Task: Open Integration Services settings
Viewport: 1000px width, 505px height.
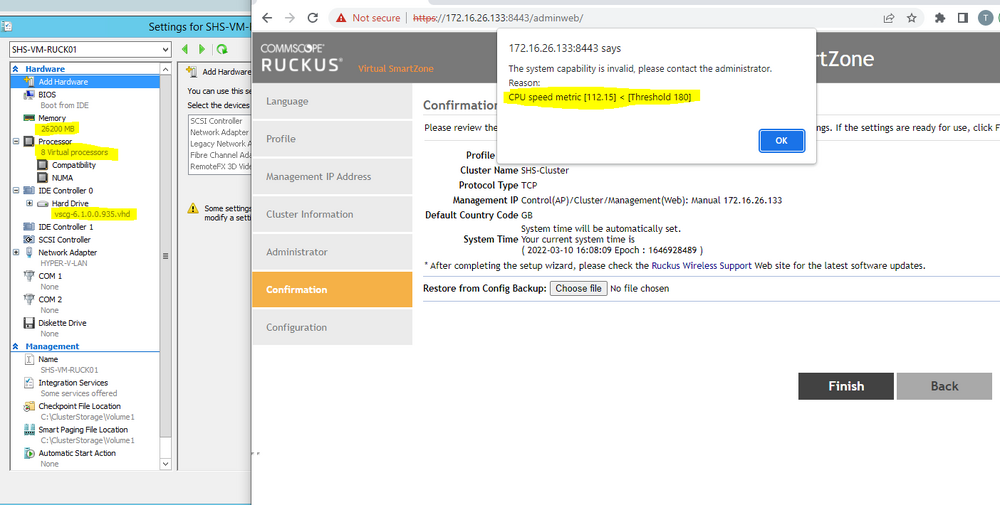Action: pos(73,383)
